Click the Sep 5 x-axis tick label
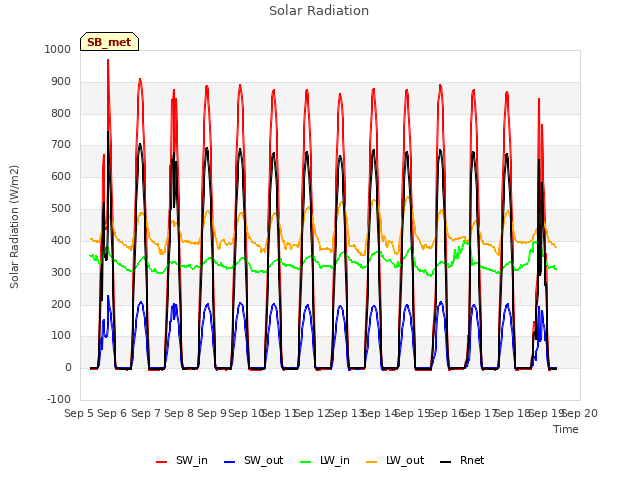 79,413
